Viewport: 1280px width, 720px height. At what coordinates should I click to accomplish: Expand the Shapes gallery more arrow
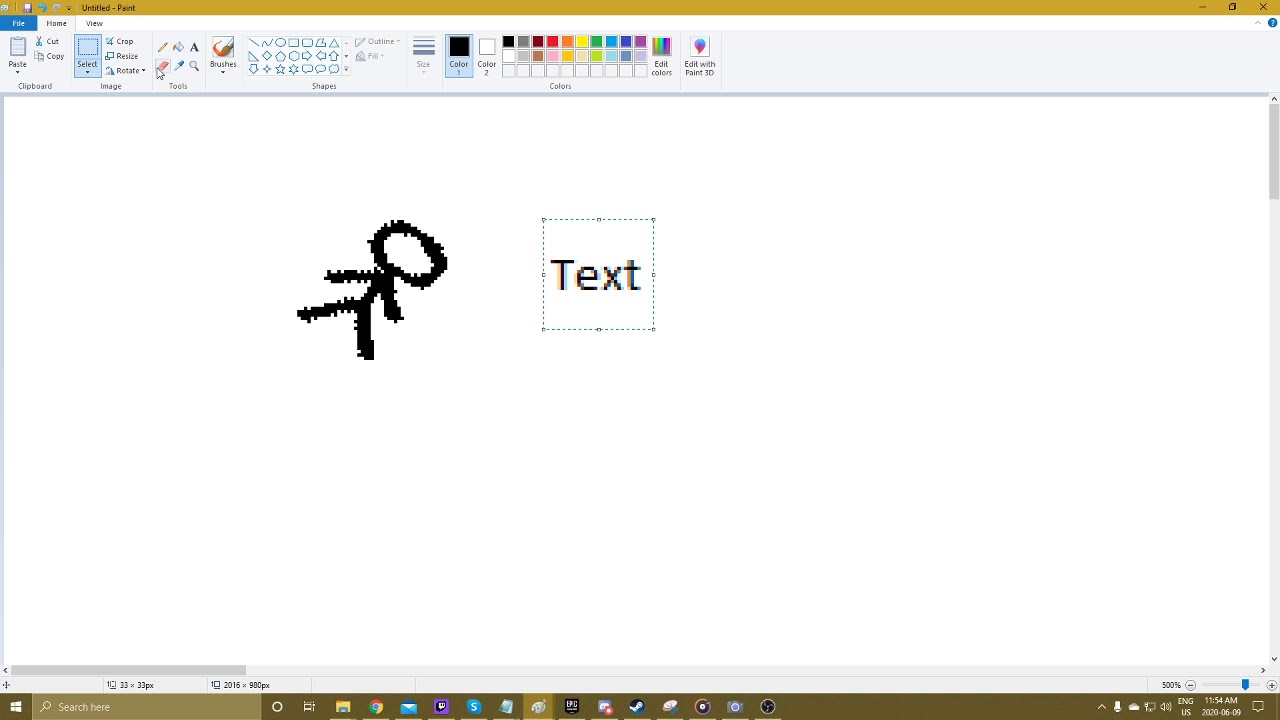[346, 70]
